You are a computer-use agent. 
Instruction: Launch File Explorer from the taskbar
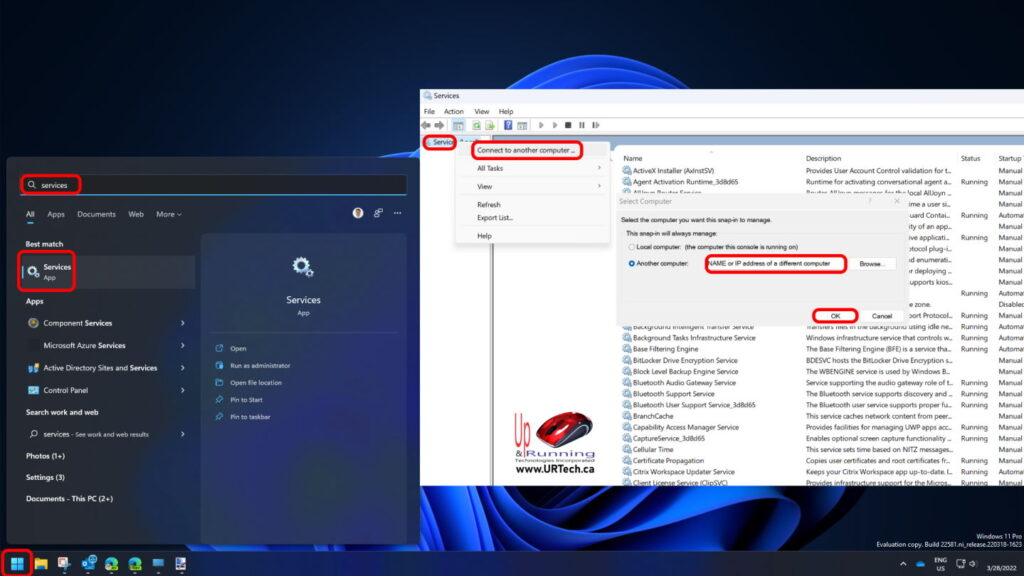(x=43, y=563)
